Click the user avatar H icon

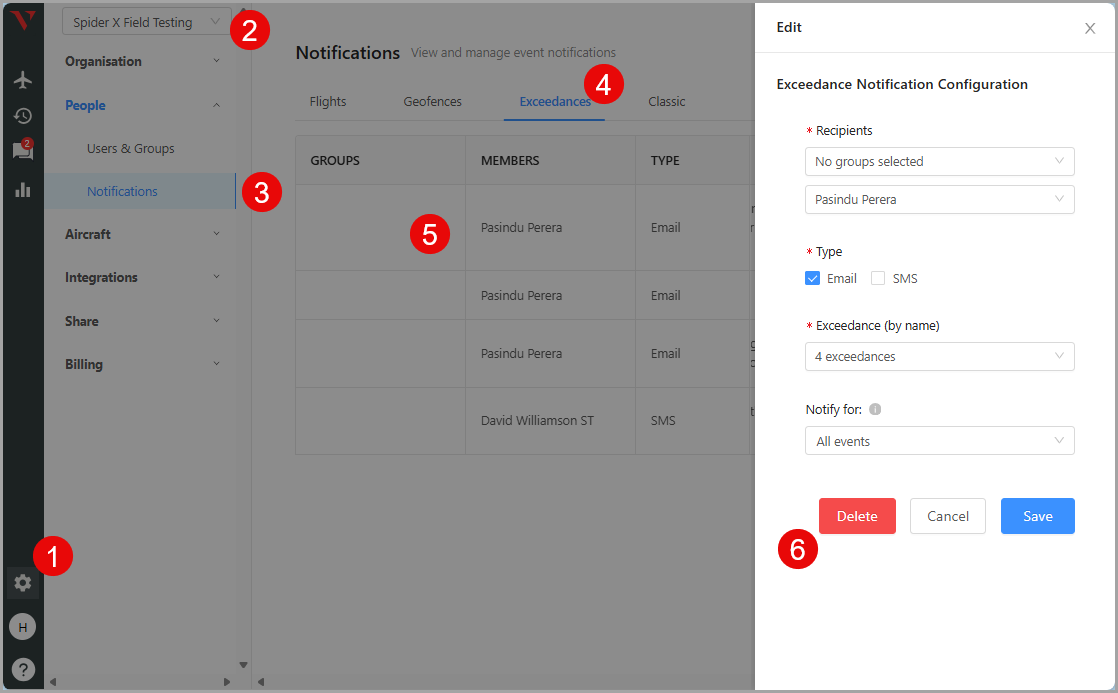[22, 627]
